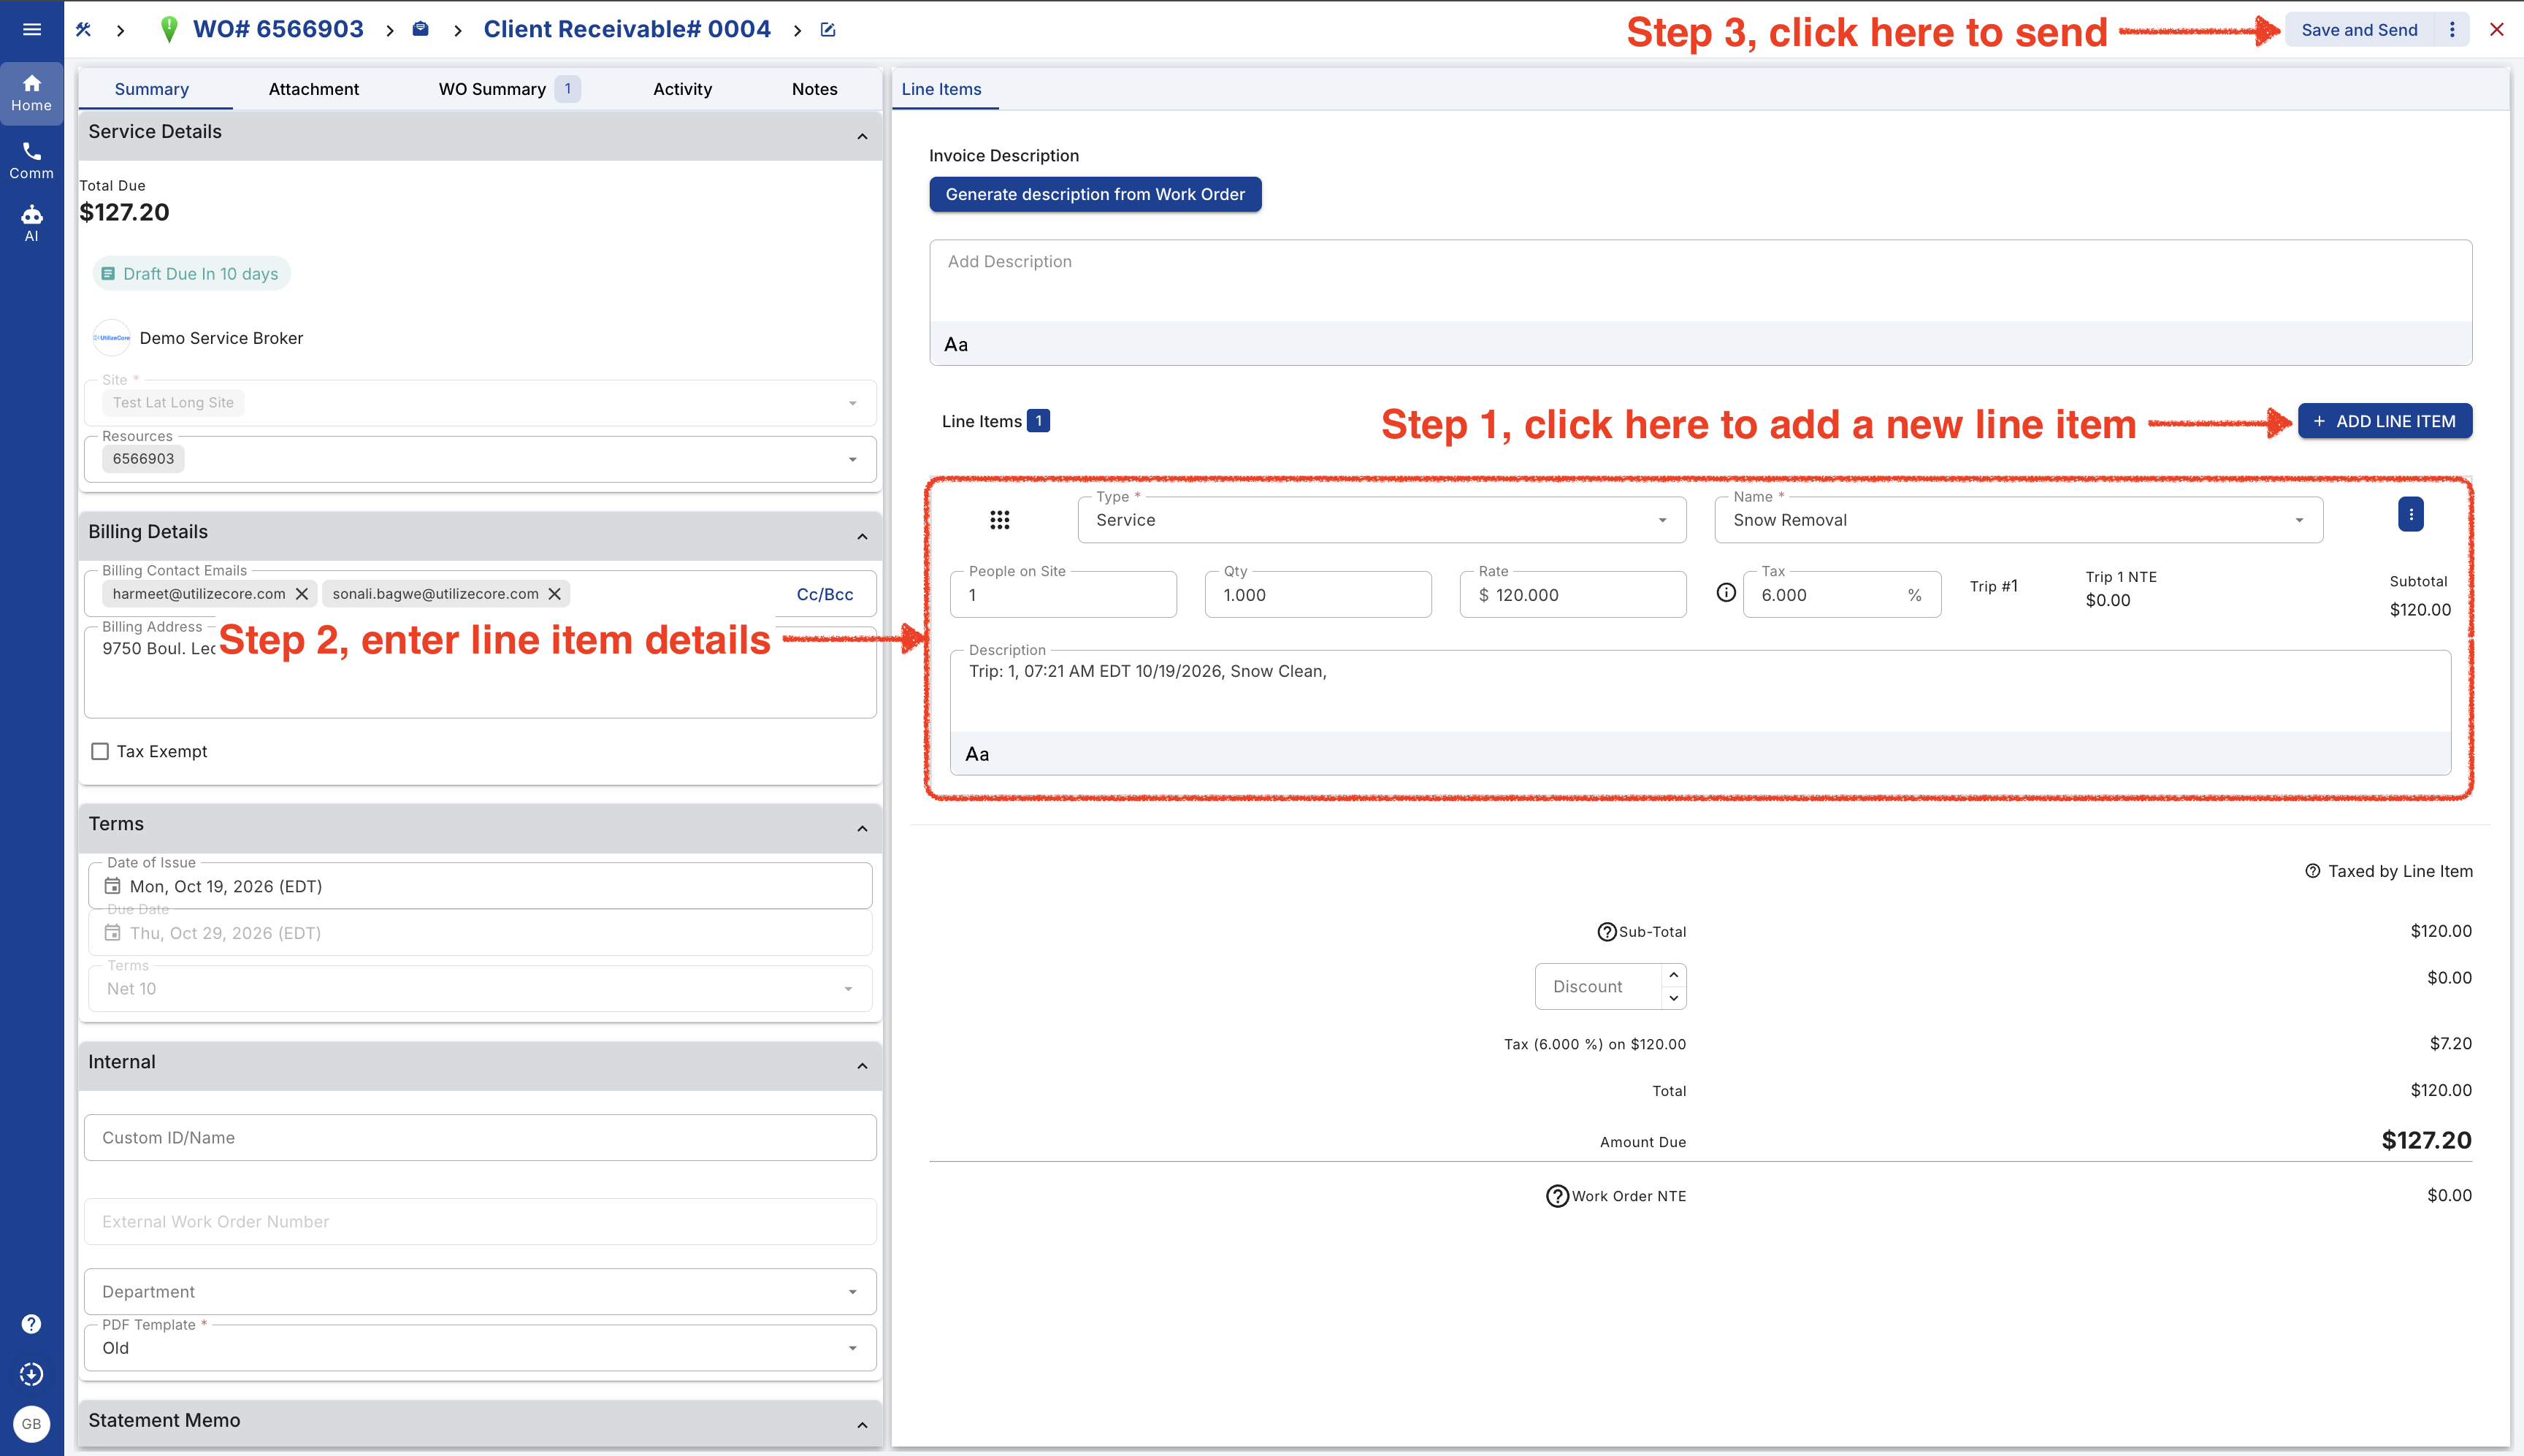2524x1456 pixels.
Task: Switch to the WO Summary tab
Action: (509, 89)
